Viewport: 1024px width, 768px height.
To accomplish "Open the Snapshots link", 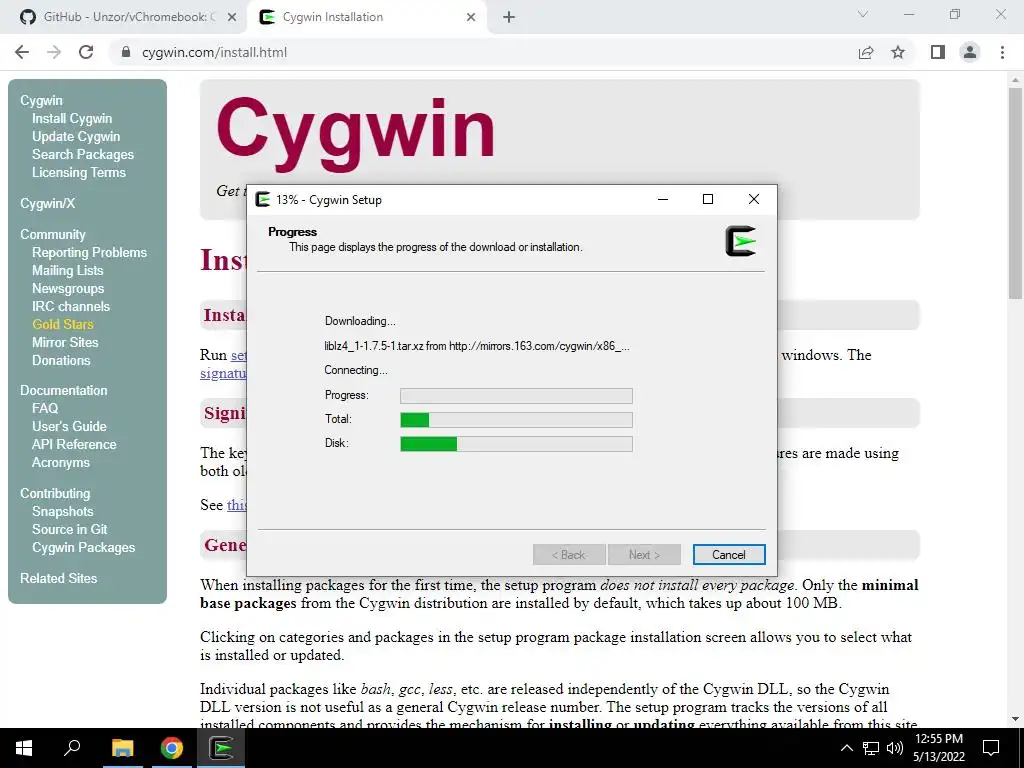I will tap(63, 511).
